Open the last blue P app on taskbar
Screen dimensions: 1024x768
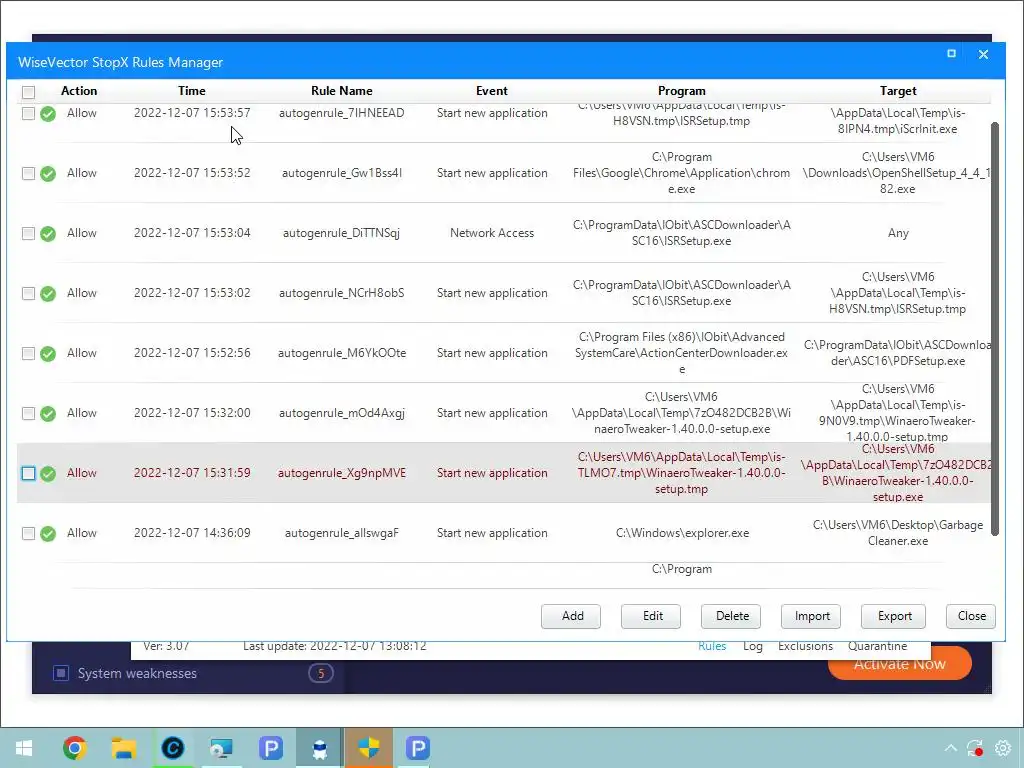[417, 748]
